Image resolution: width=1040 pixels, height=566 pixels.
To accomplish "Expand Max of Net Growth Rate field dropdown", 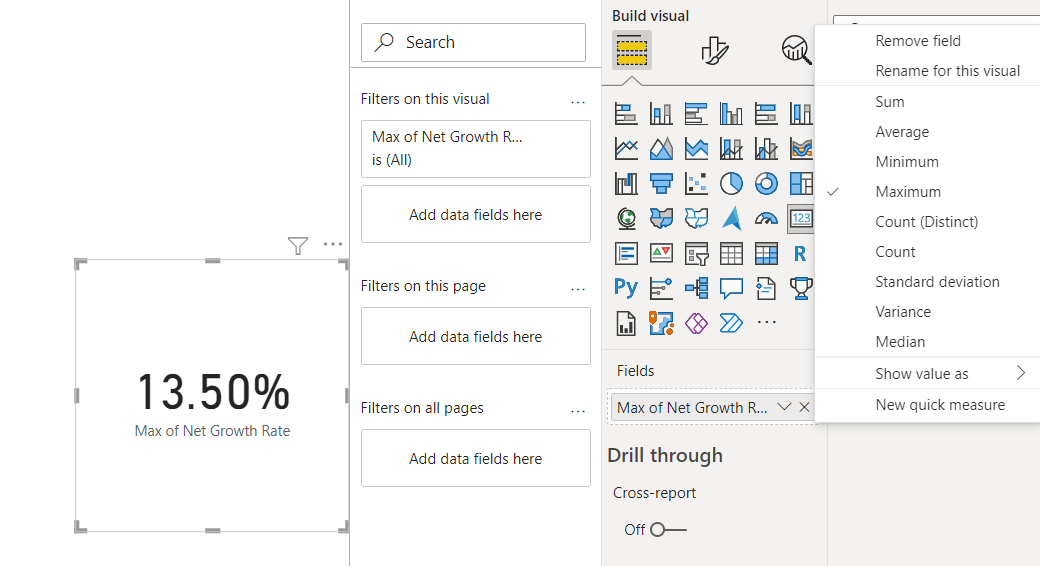I will [784, 407].
